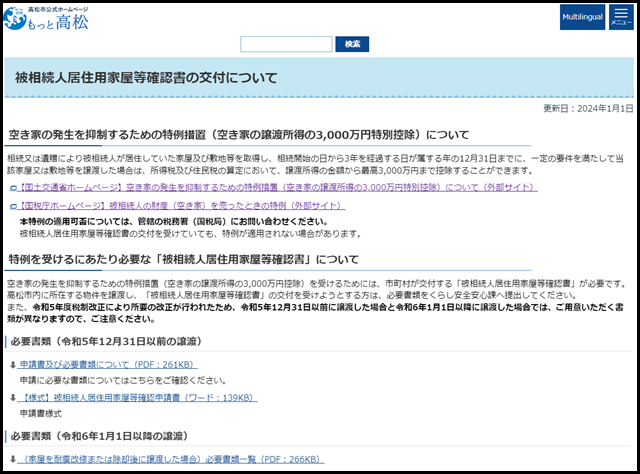Click page title 被相続人居住用家屋等確認書の交付について
Image resolution: width=640 pixels, height=474 pixels.
146,78
